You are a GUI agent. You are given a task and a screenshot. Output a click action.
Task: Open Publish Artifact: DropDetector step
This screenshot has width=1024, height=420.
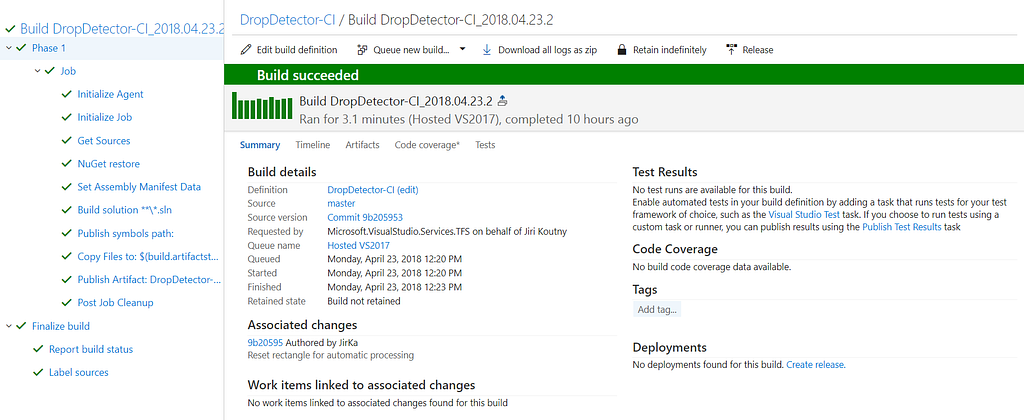(150, 280)
